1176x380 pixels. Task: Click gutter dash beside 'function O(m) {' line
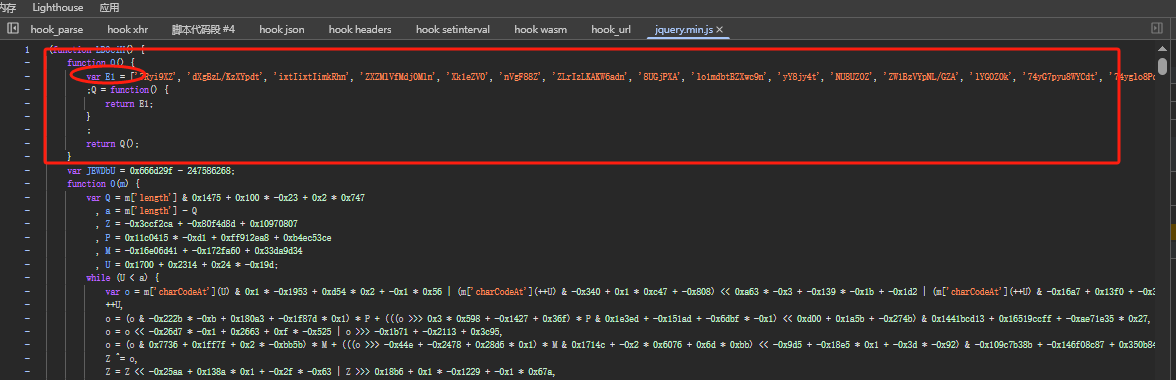[x=27, y=184]
